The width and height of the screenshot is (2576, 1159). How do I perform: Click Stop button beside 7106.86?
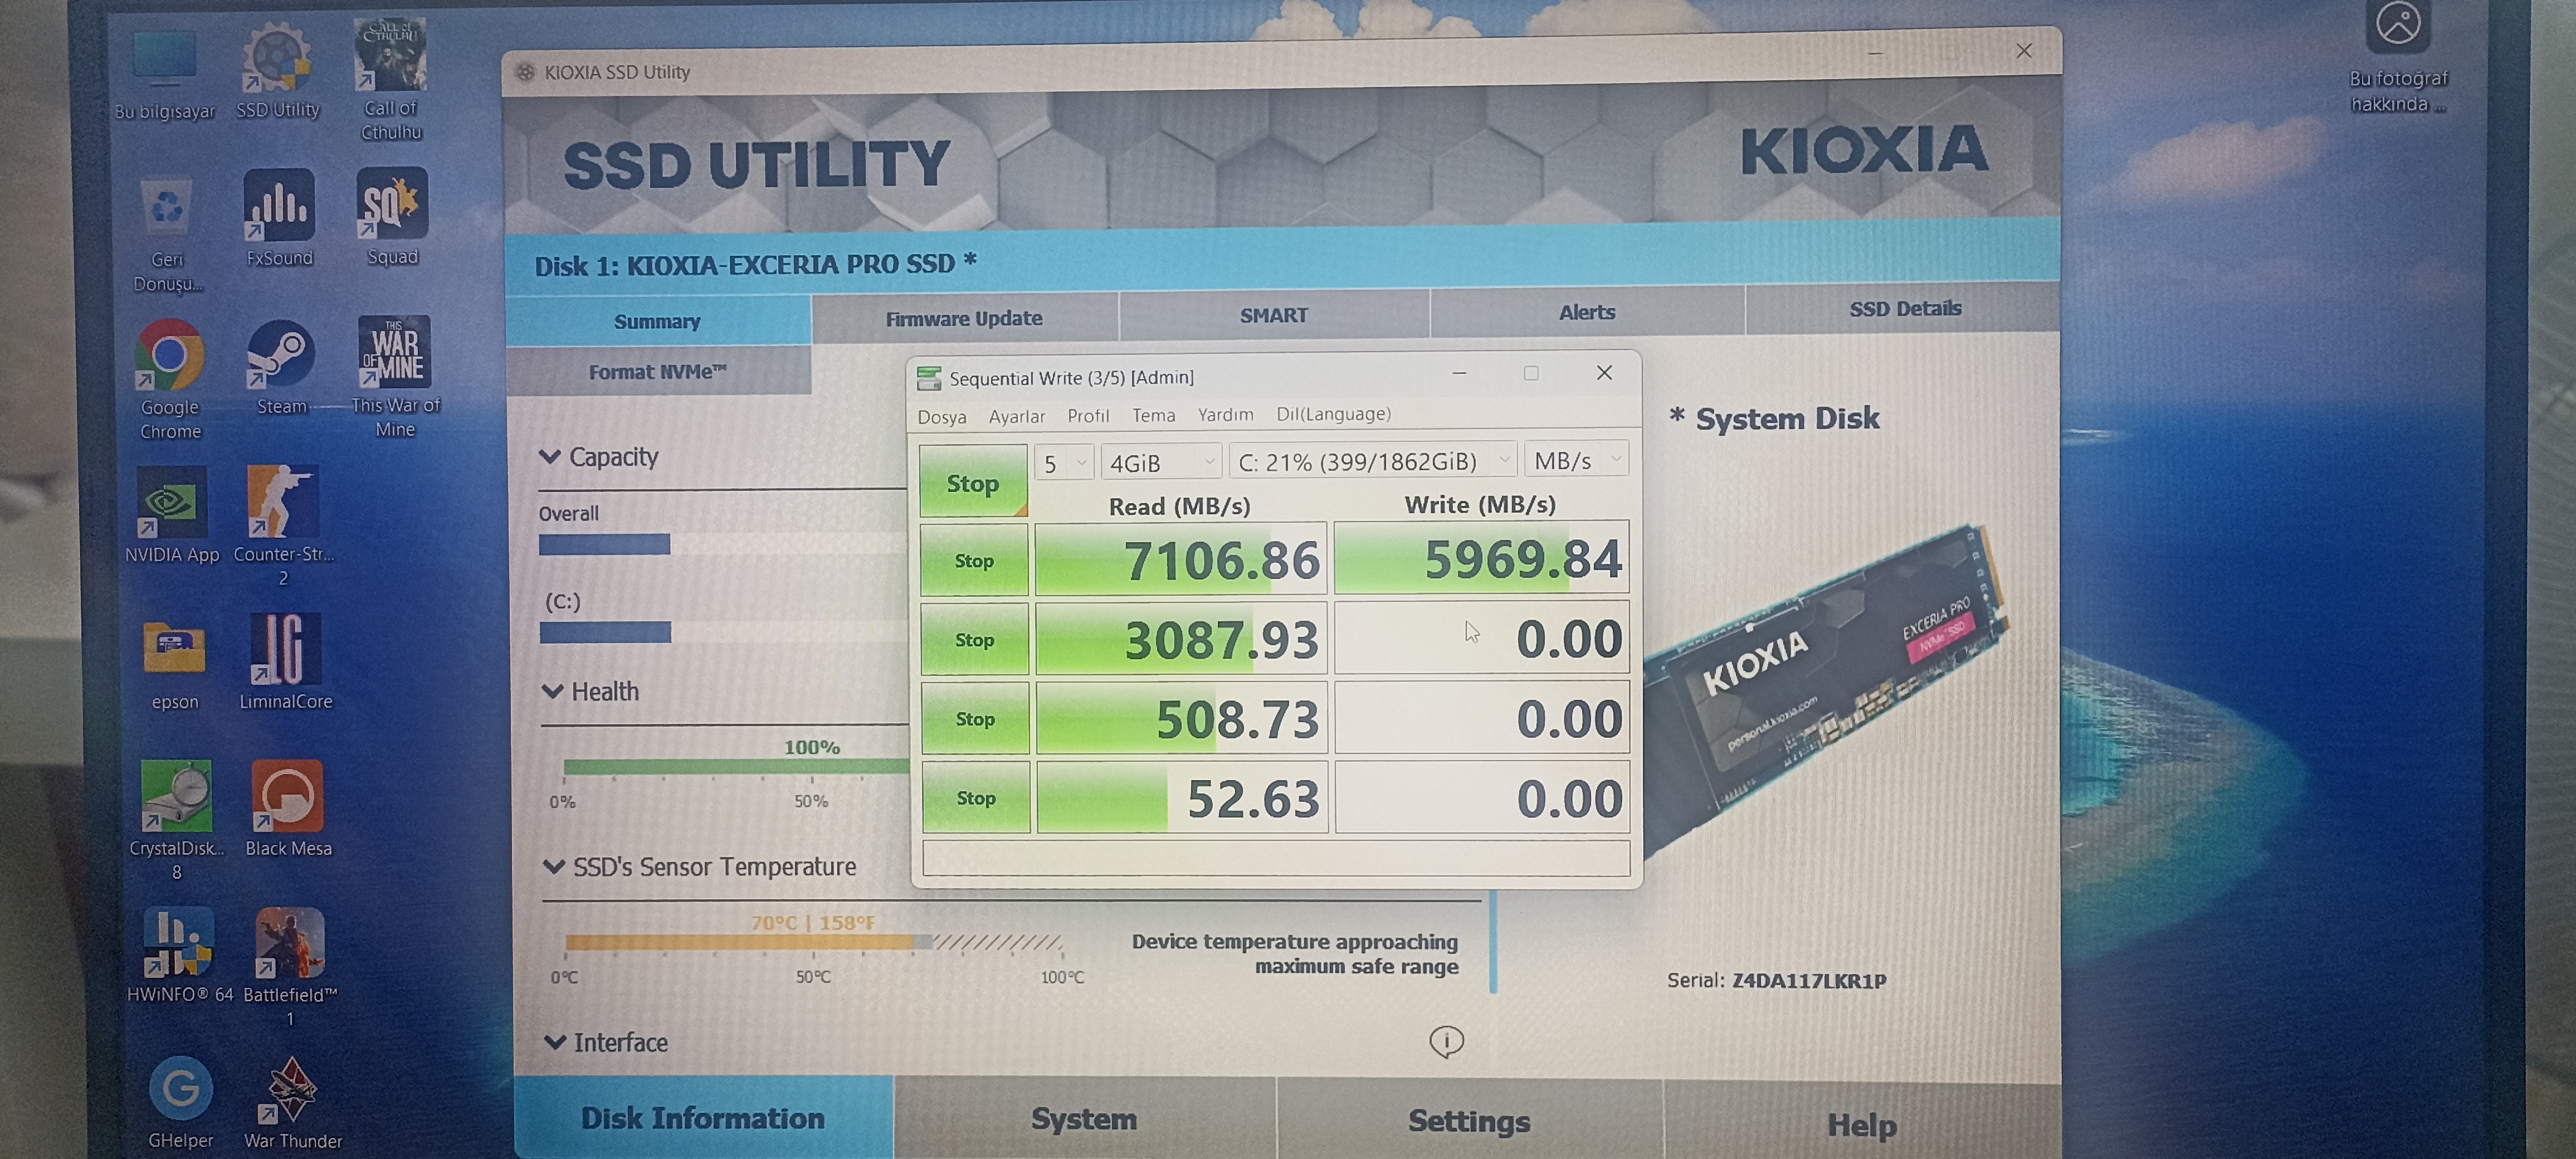pos(974,560)
